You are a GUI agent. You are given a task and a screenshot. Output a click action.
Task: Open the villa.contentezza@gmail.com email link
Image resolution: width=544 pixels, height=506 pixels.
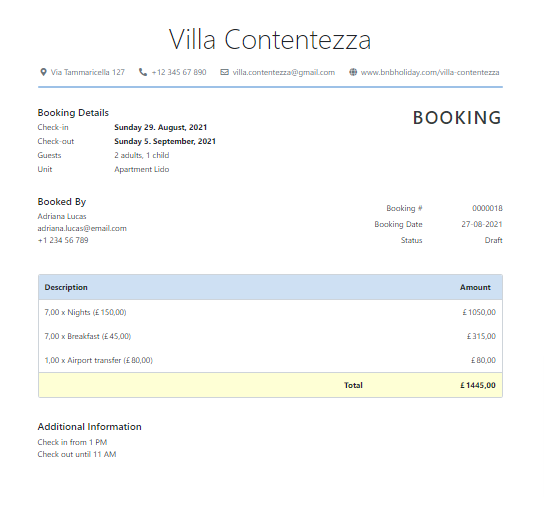pos(283,72)
